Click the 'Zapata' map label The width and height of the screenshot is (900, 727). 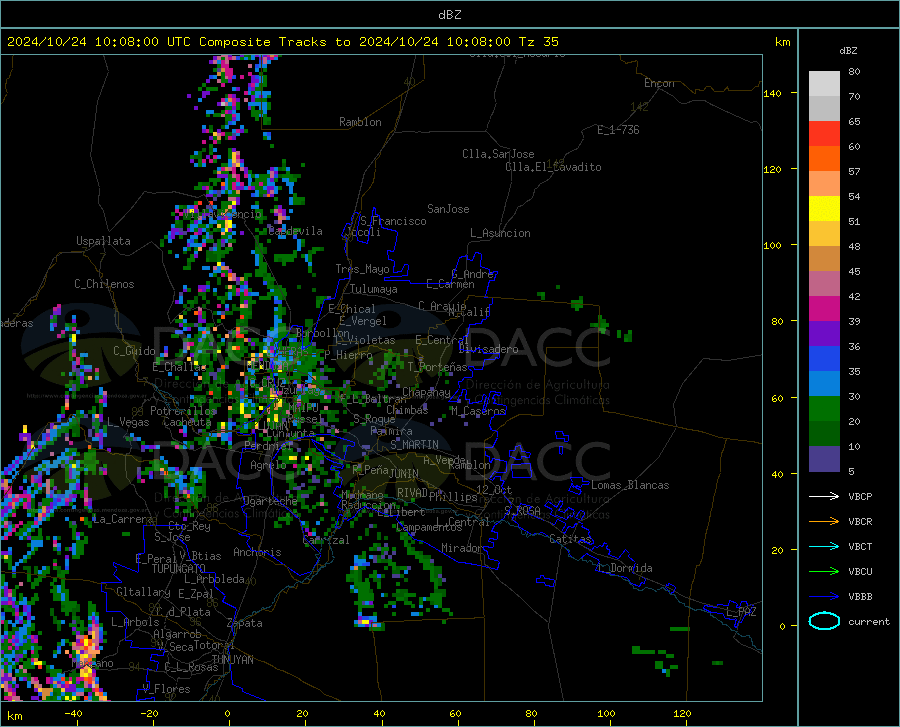[245, 623]
